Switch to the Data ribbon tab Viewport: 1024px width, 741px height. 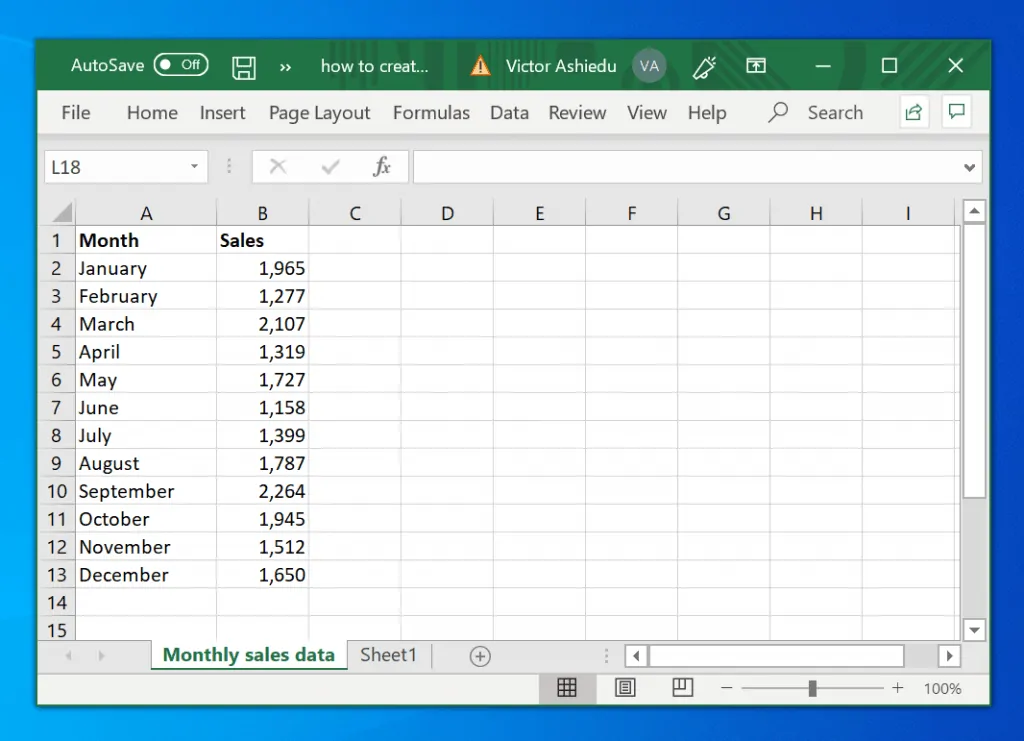coord(509,112)
